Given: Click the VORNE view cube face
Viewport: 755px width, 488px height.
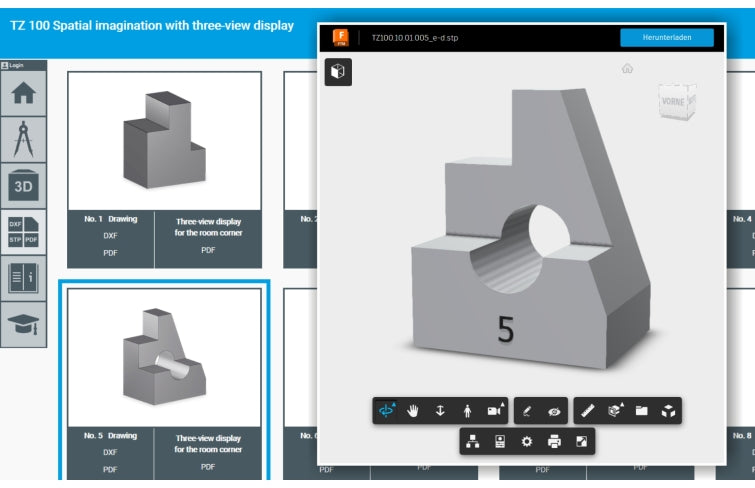Looking at the screenshot, I should [x=677, y=102].
